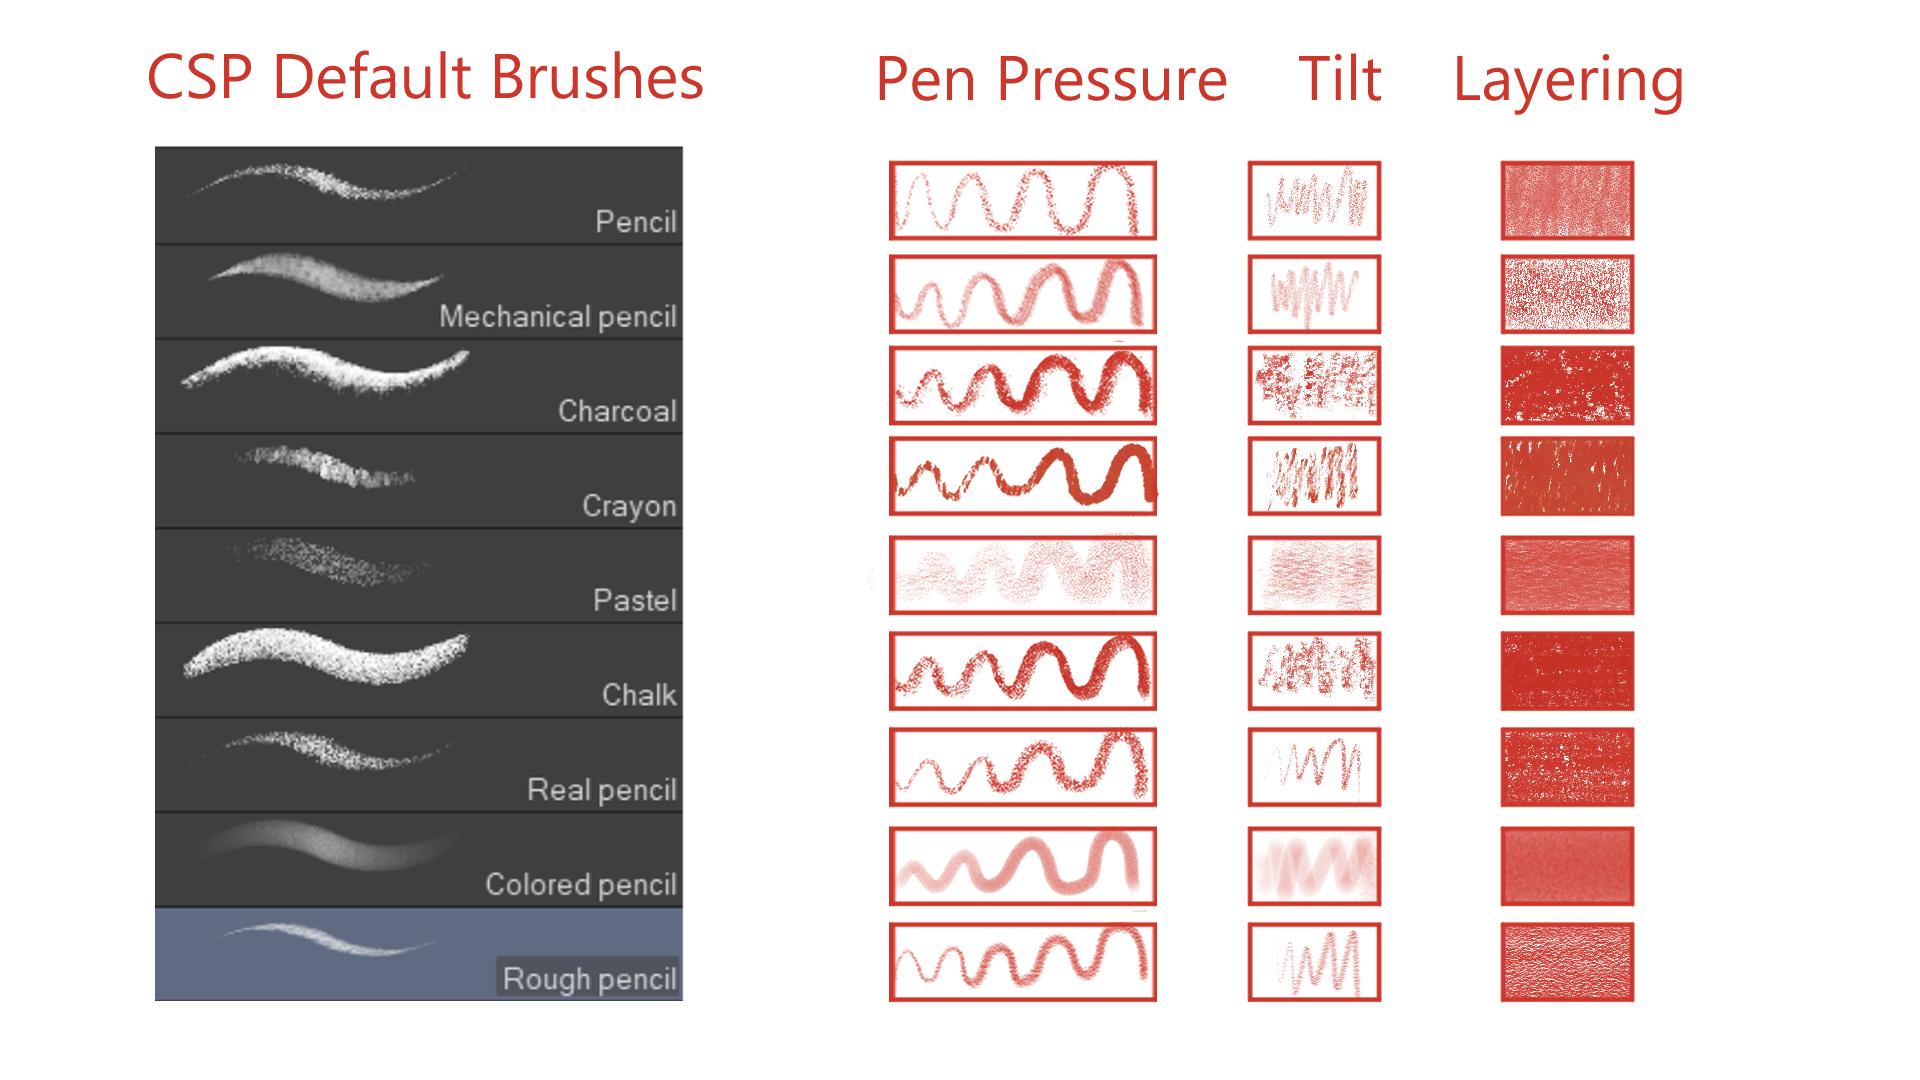Select the Mechanical pencil brush

418,291
